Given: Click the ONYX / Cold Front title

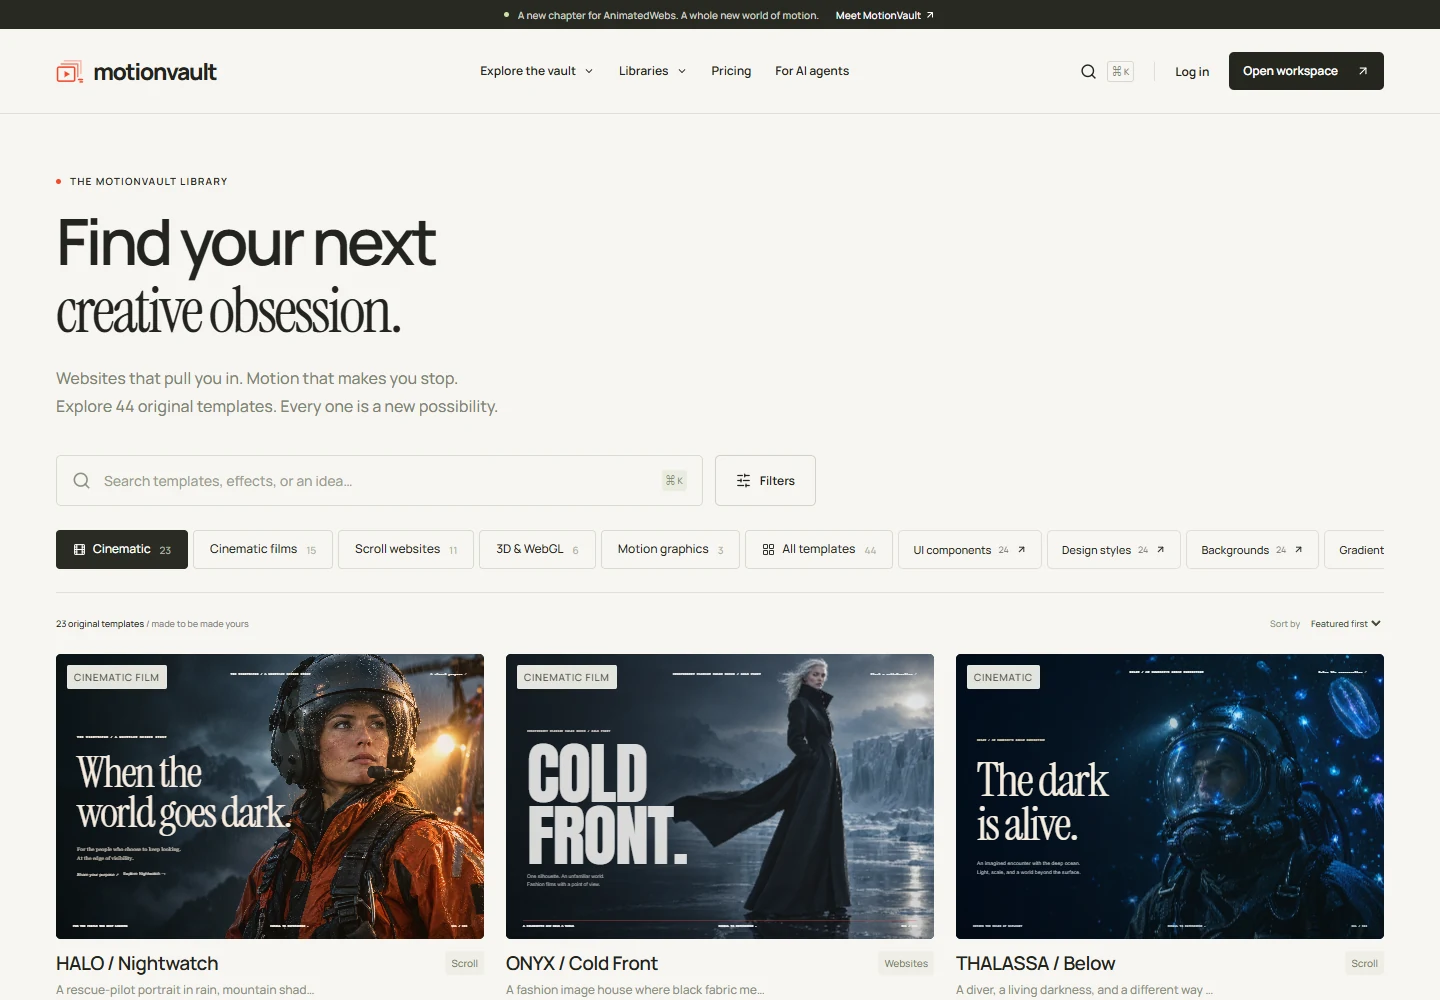Looking at the screenshot, I should (582, 963).
